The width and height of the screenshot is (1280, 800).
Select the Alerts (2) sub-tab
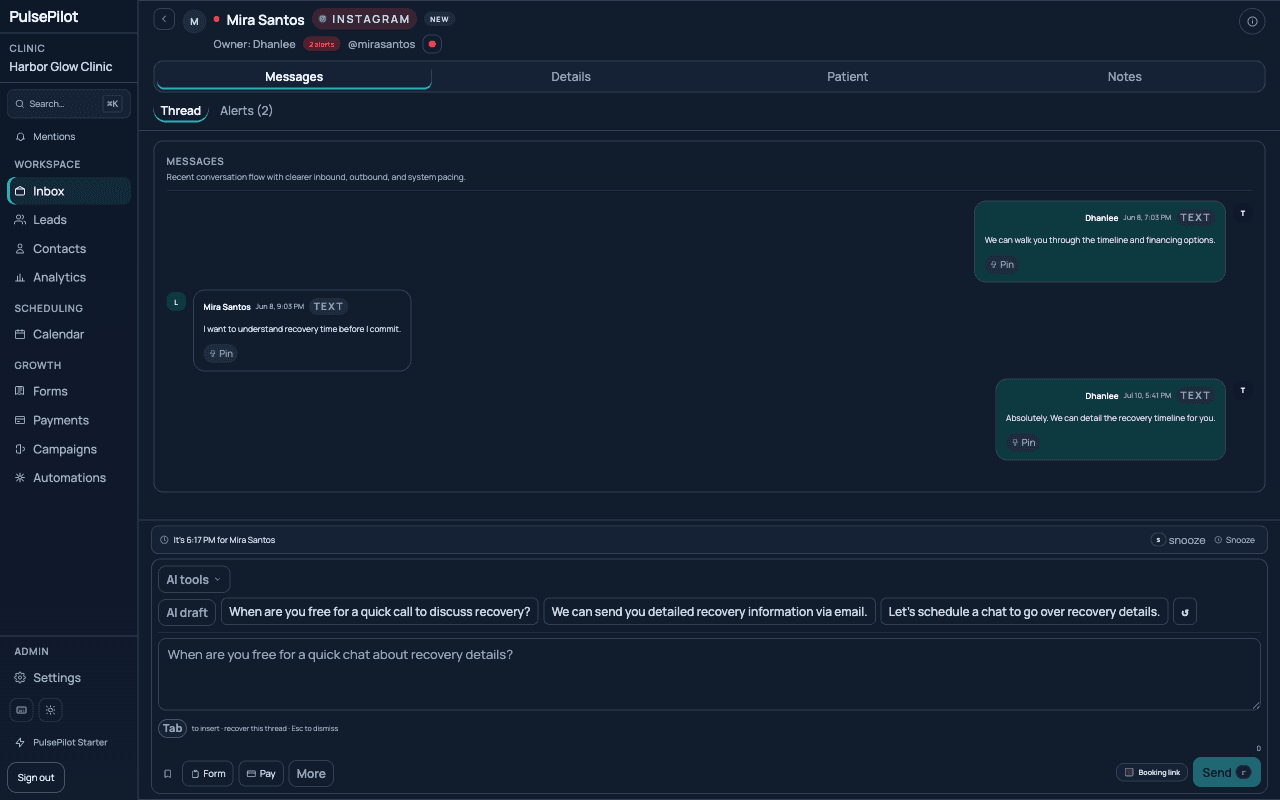[x=246, y=111]
